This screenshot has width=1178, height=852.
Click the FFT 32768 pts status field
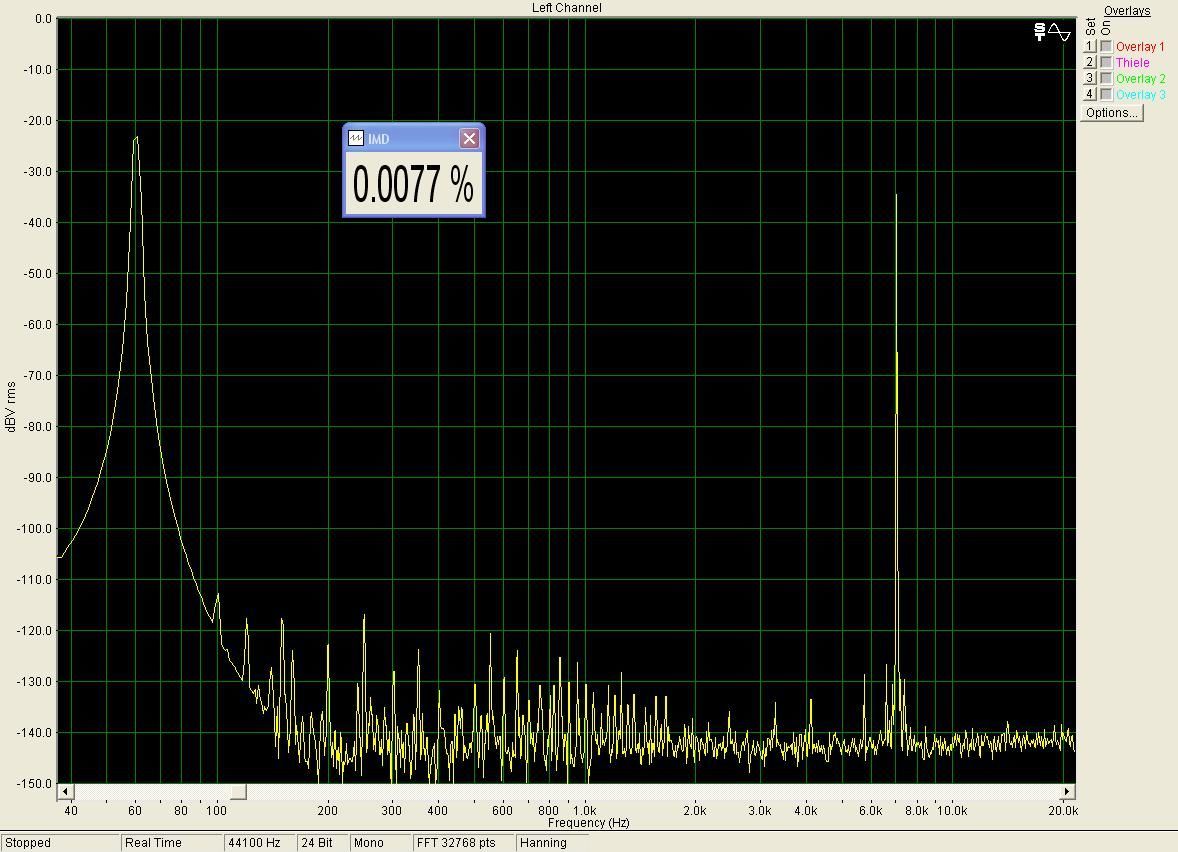click(464, 843)
